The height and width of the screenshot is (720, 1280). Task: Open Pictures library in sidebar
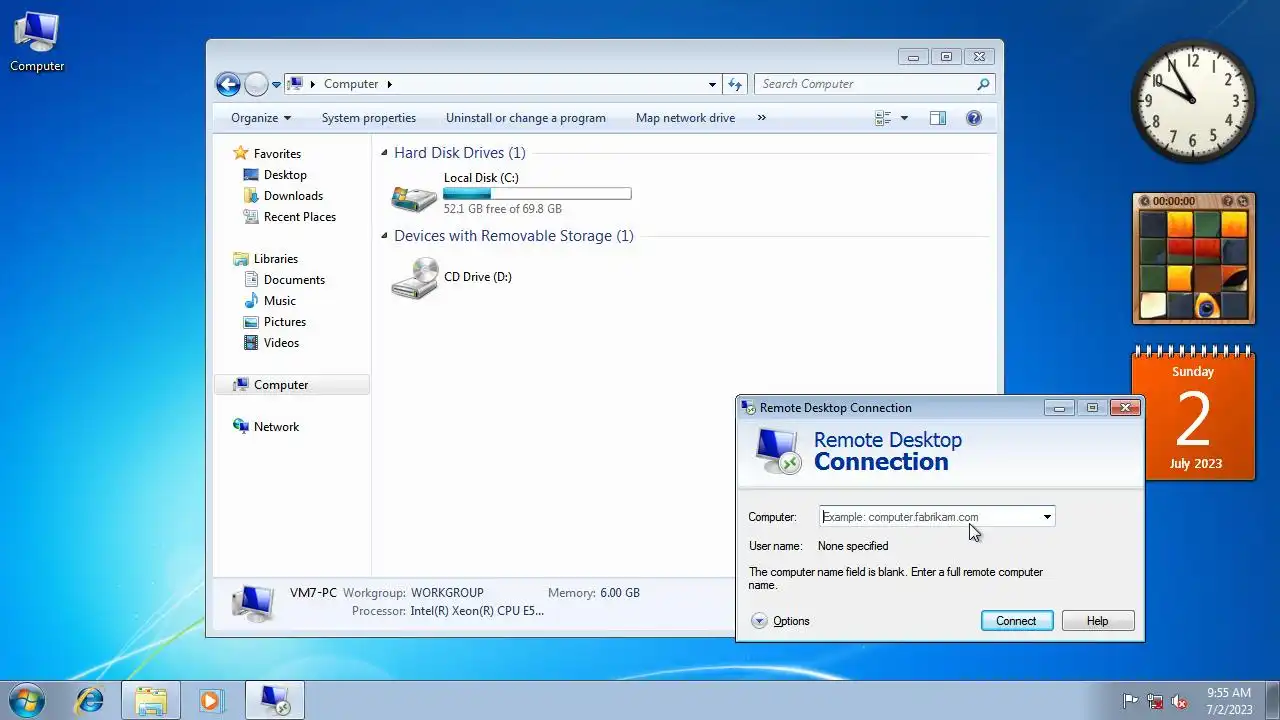click(275, 322)
